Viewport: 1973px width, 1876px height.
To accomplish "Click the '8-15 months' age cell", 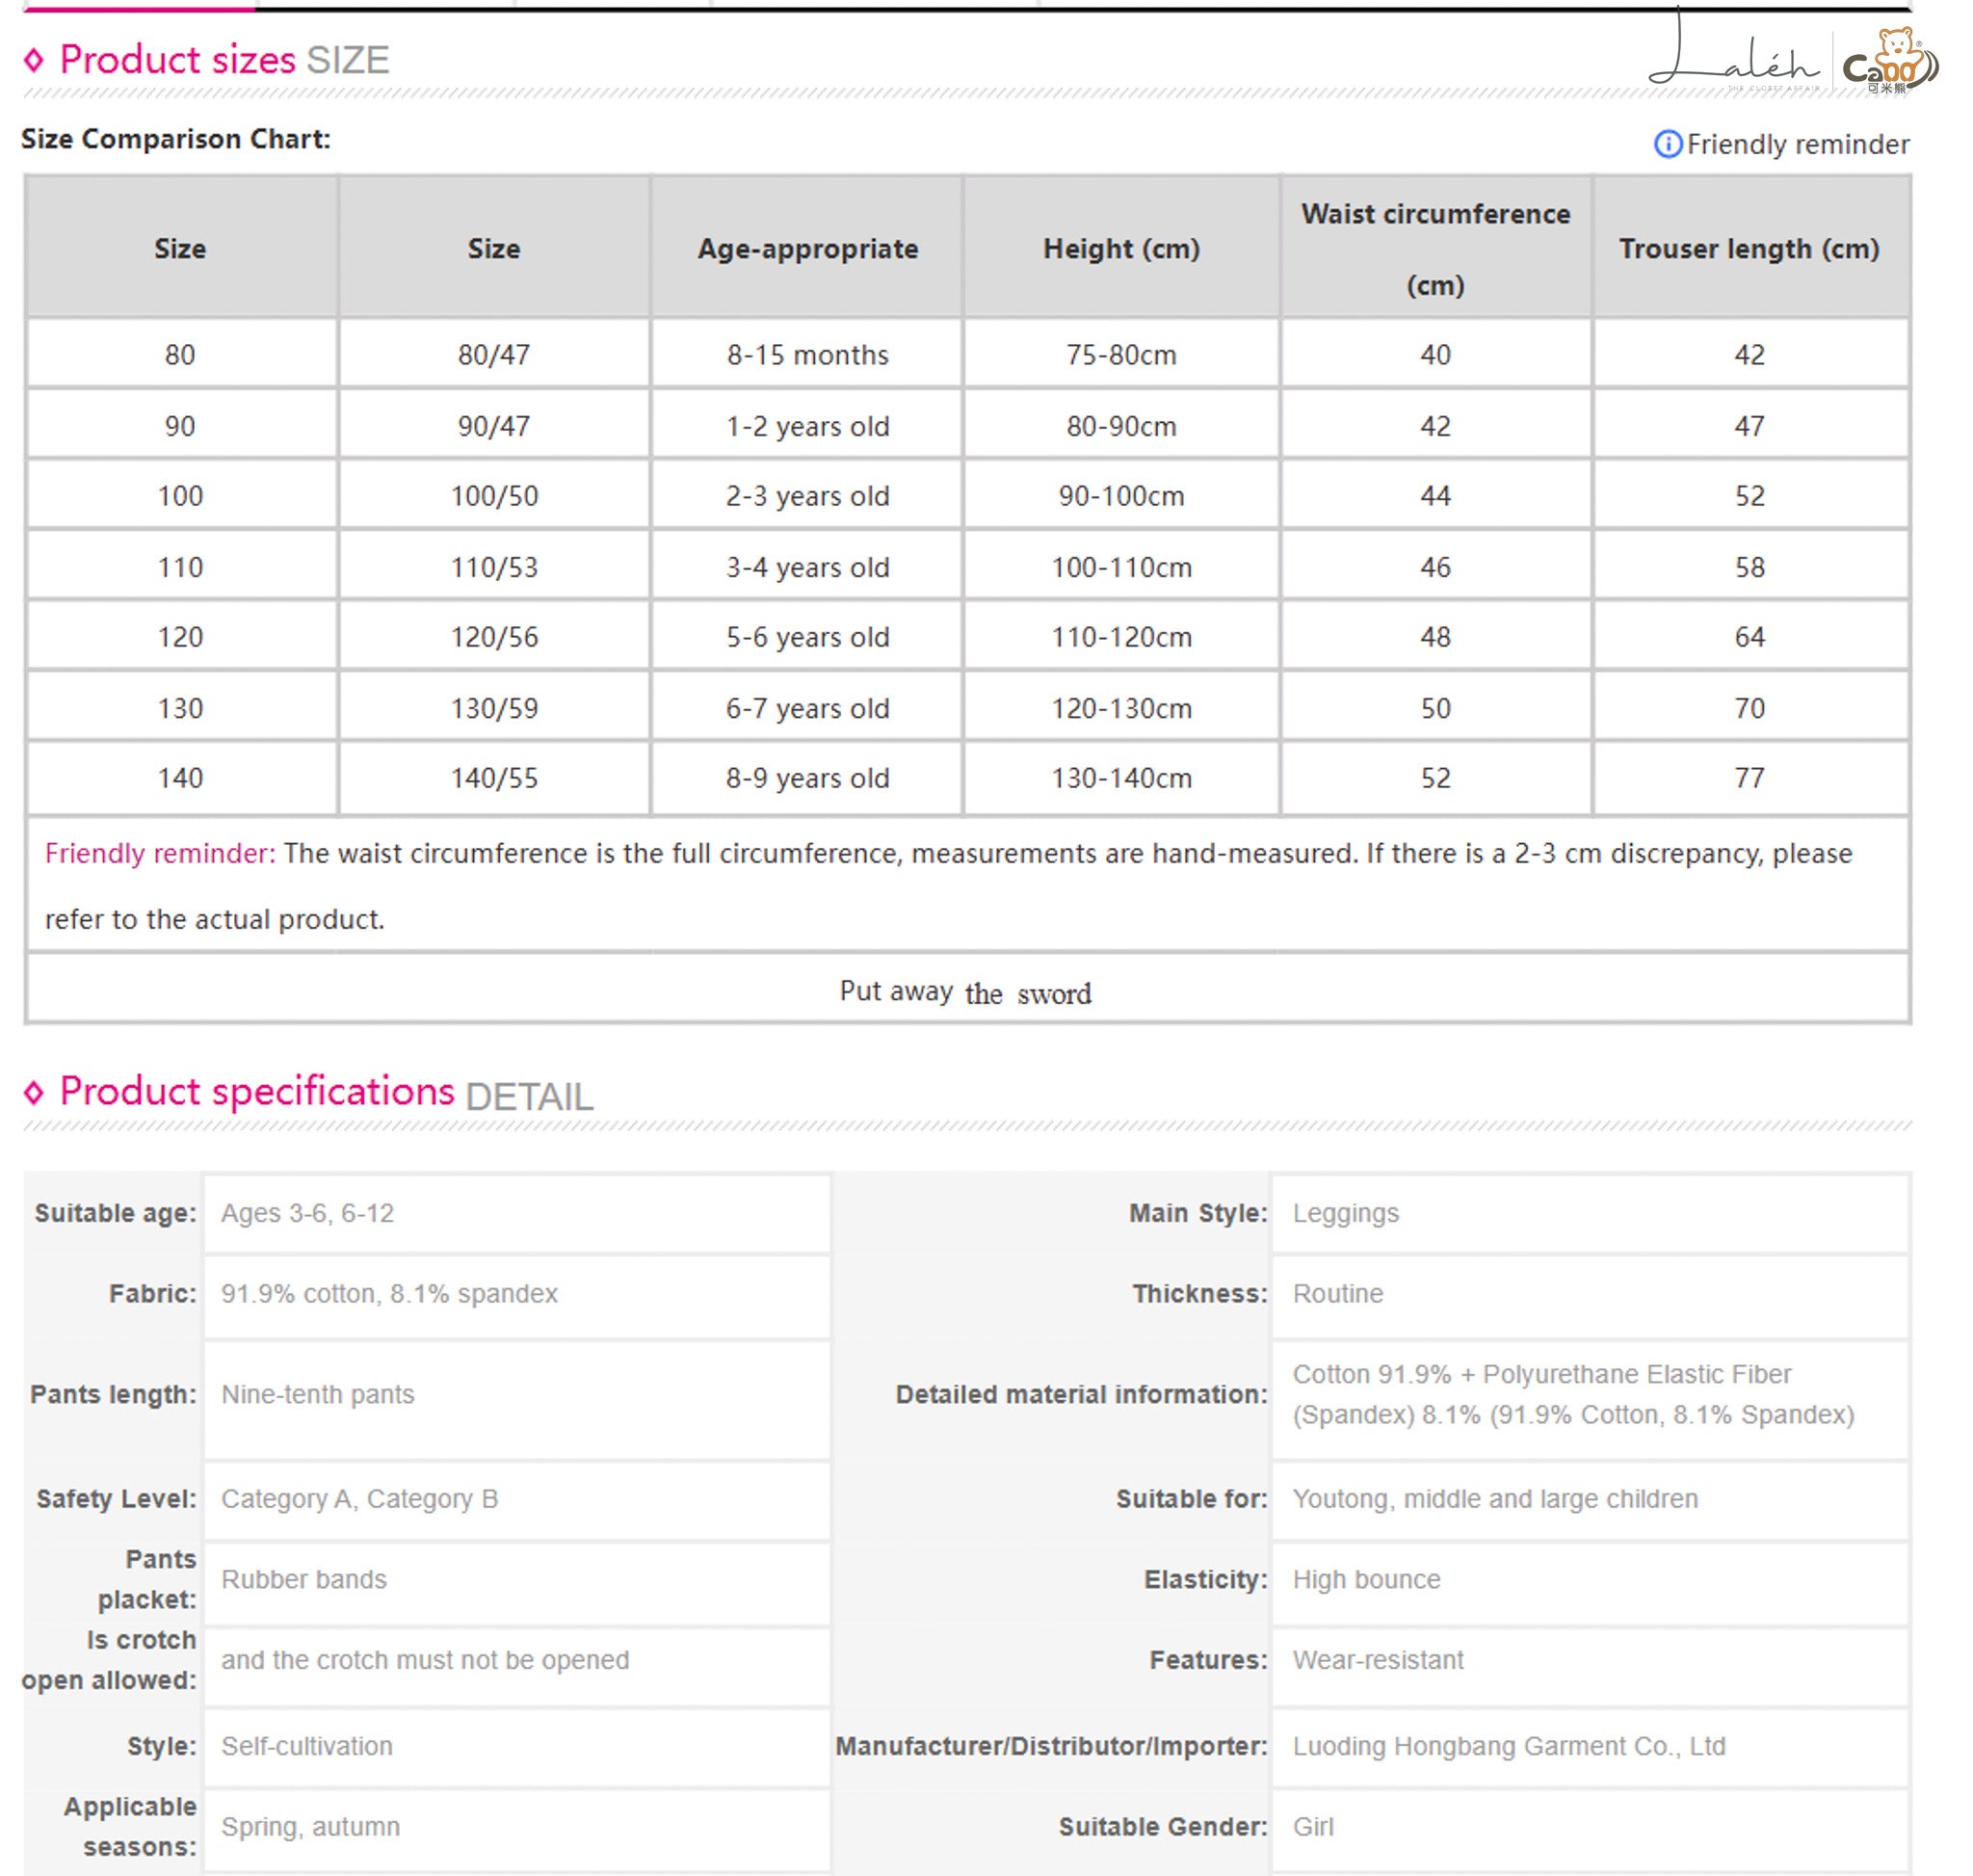I will coord(807,355).
